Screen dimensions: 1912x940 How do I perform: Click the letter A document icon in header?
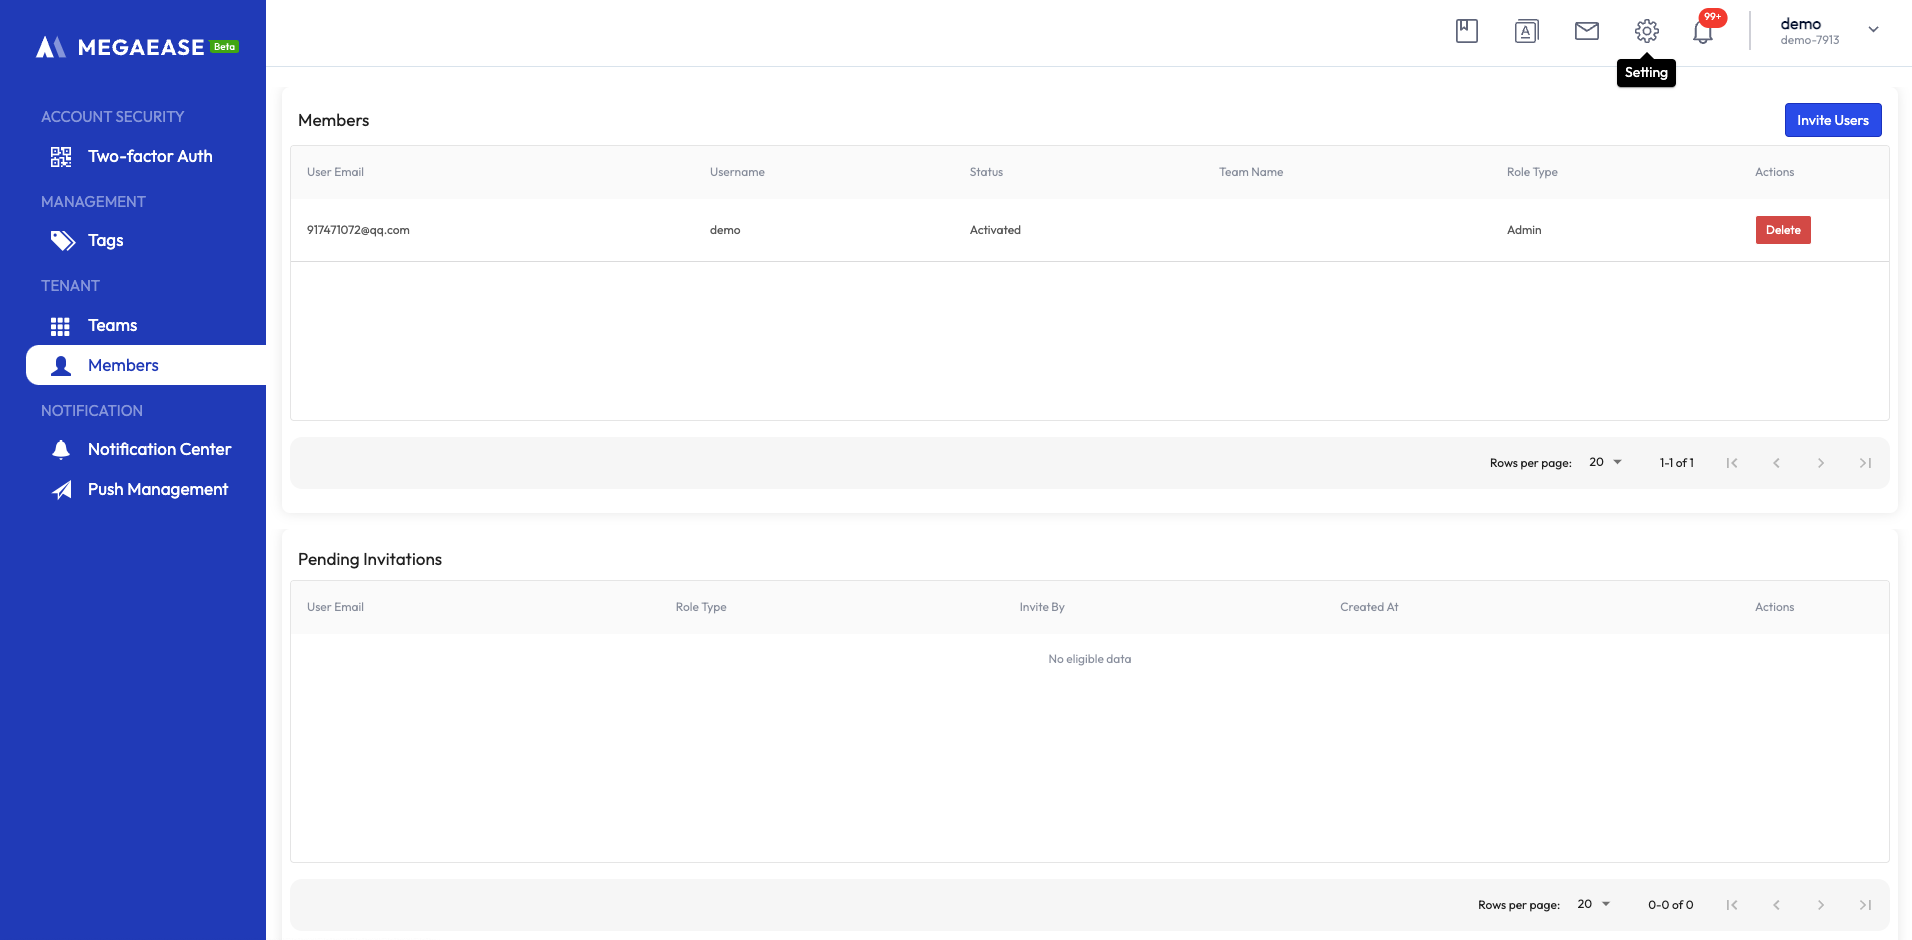[x=1526, y=31]
